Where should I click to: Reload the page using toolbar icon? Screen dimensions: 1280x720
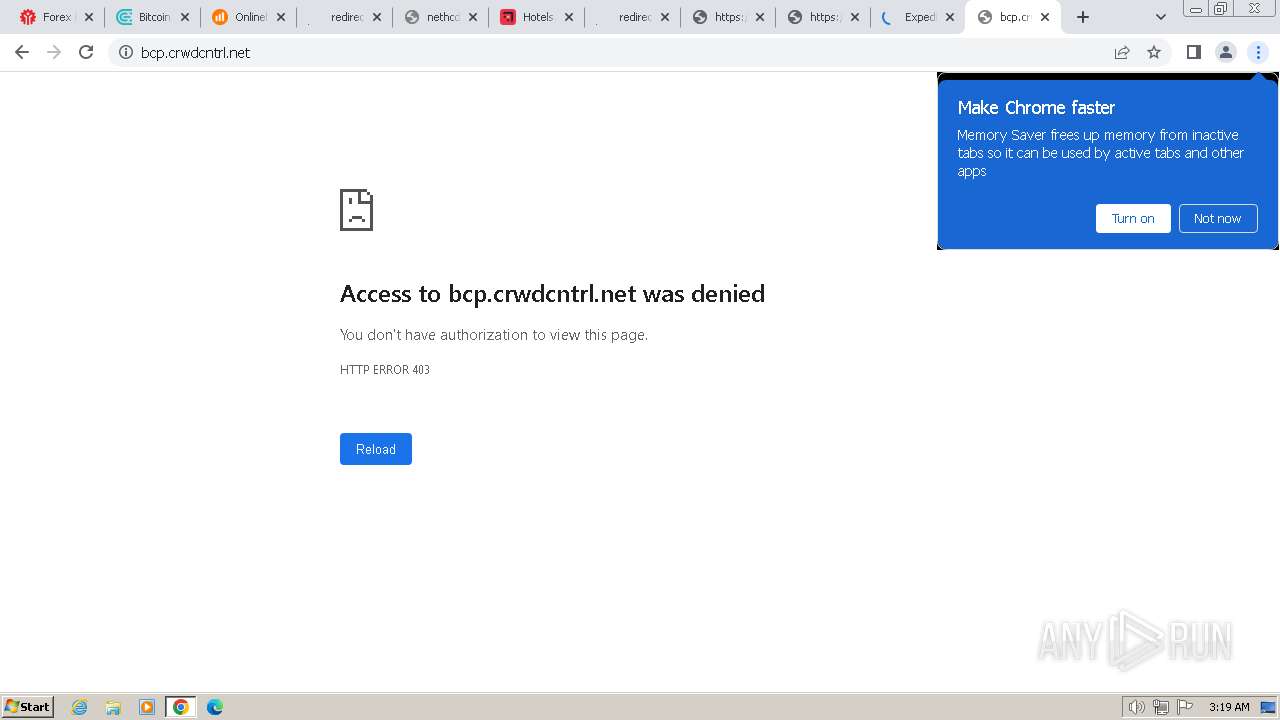[x=86, y=52]
